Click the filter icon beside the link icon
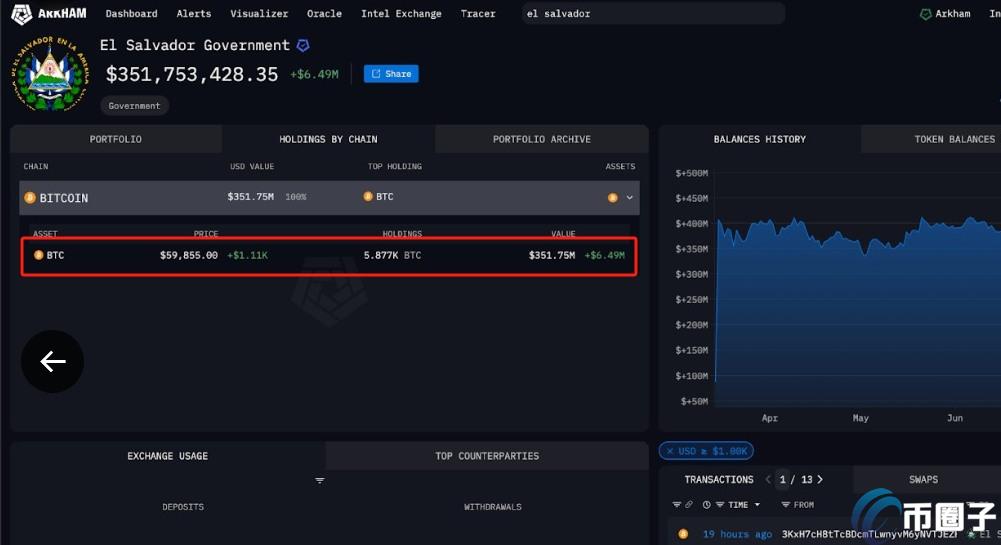Image resolution: width=1001 pixels, height=545 pixels. (676, 505)
